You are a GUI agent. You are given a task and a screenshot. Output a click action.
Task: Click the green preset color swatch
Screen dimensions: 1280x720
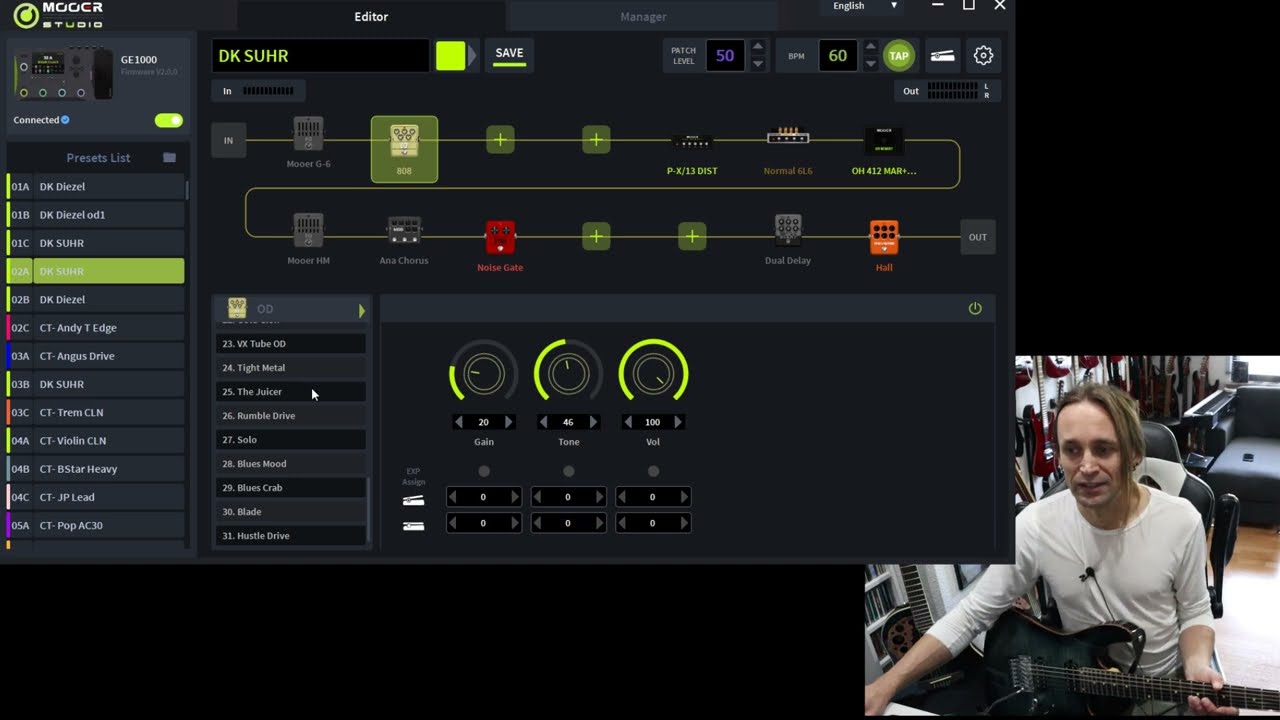pos(451,56)
